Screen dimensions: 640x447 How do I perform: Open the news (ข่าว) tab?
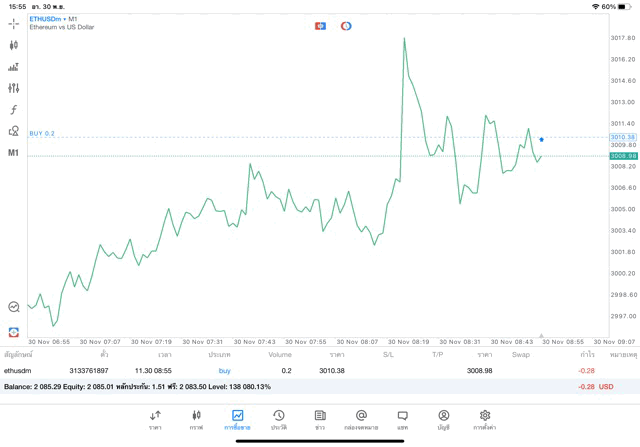point(320,419)
